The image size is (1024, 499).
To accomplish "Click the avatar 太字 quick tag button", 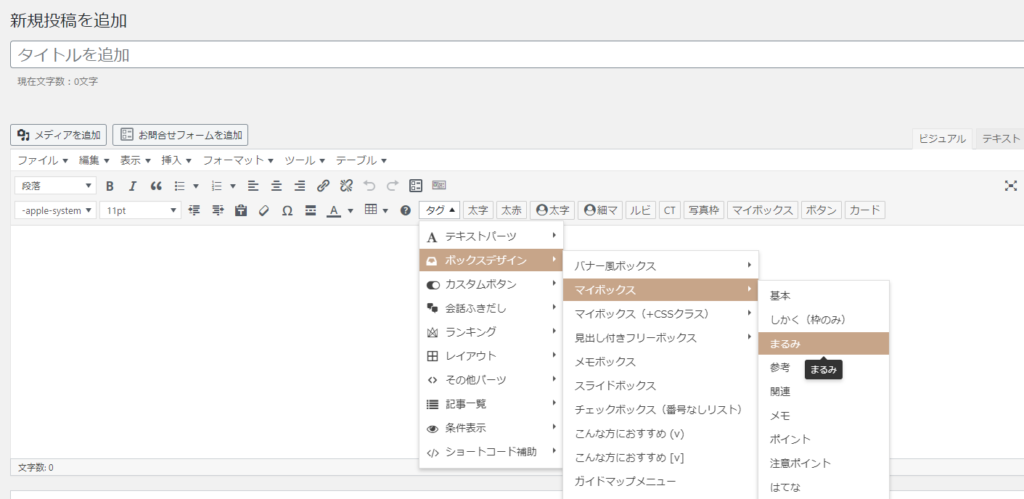I will (x=552, y=210).
